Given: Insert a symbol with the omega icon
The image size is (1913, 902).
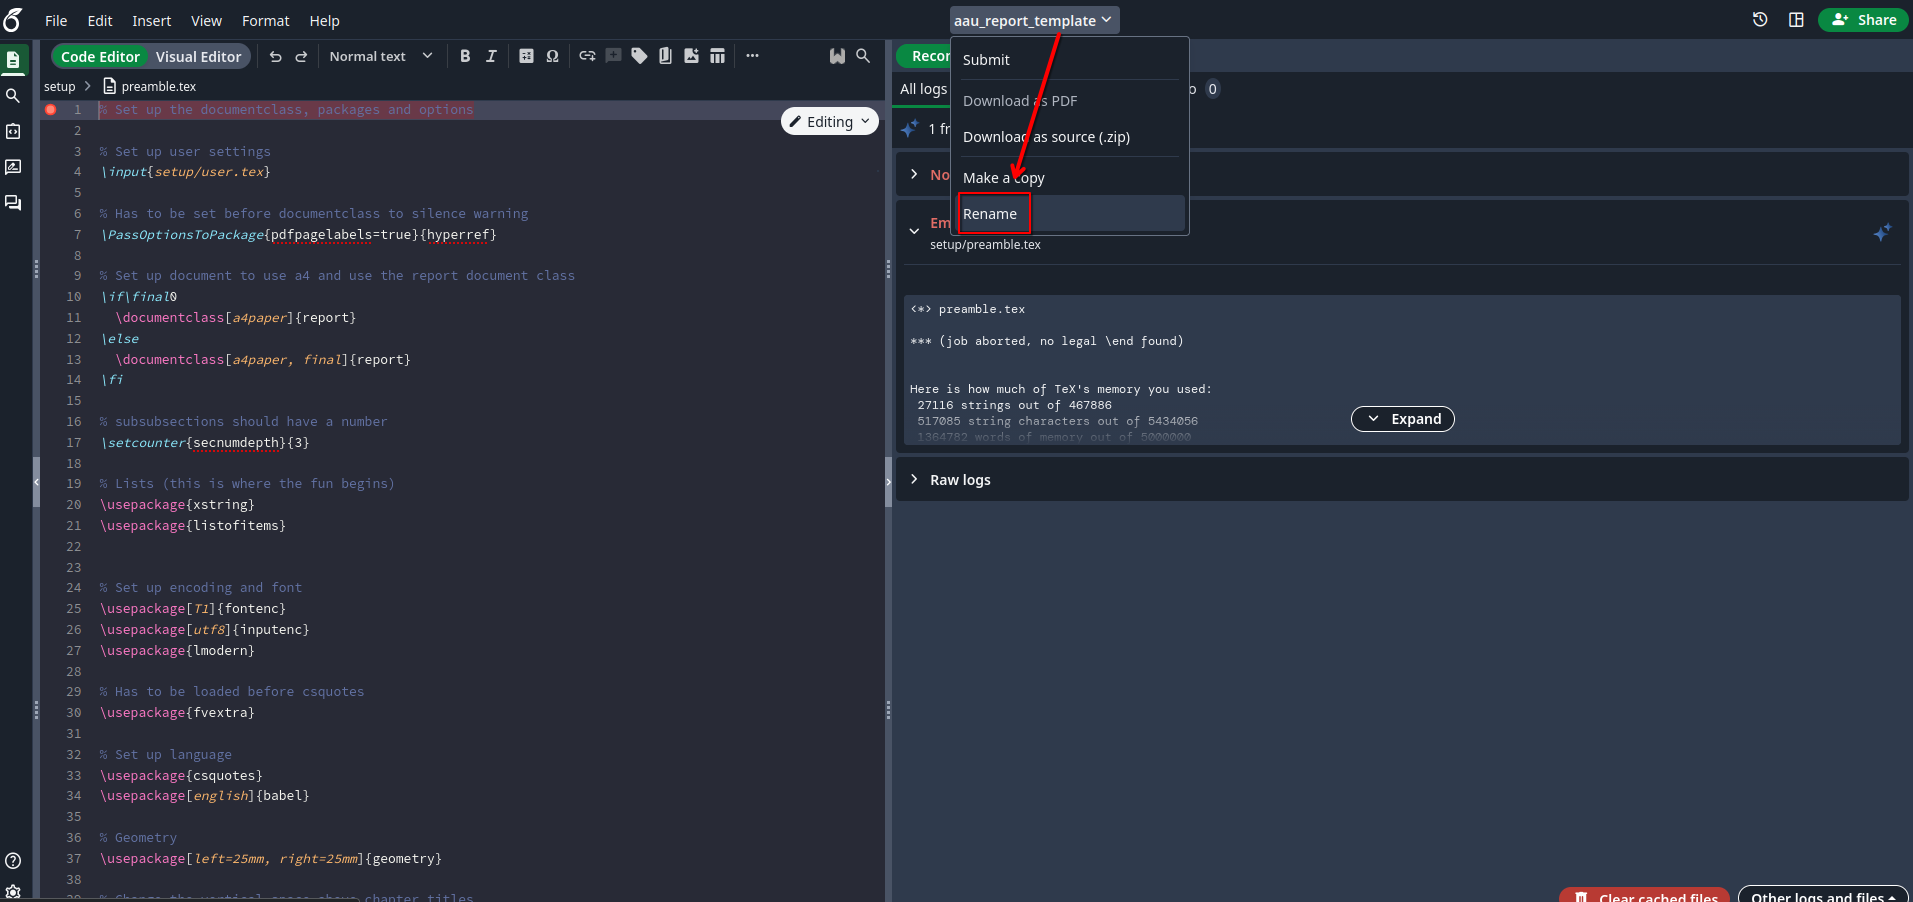Looking at the screenshot, I should [552, 56].
